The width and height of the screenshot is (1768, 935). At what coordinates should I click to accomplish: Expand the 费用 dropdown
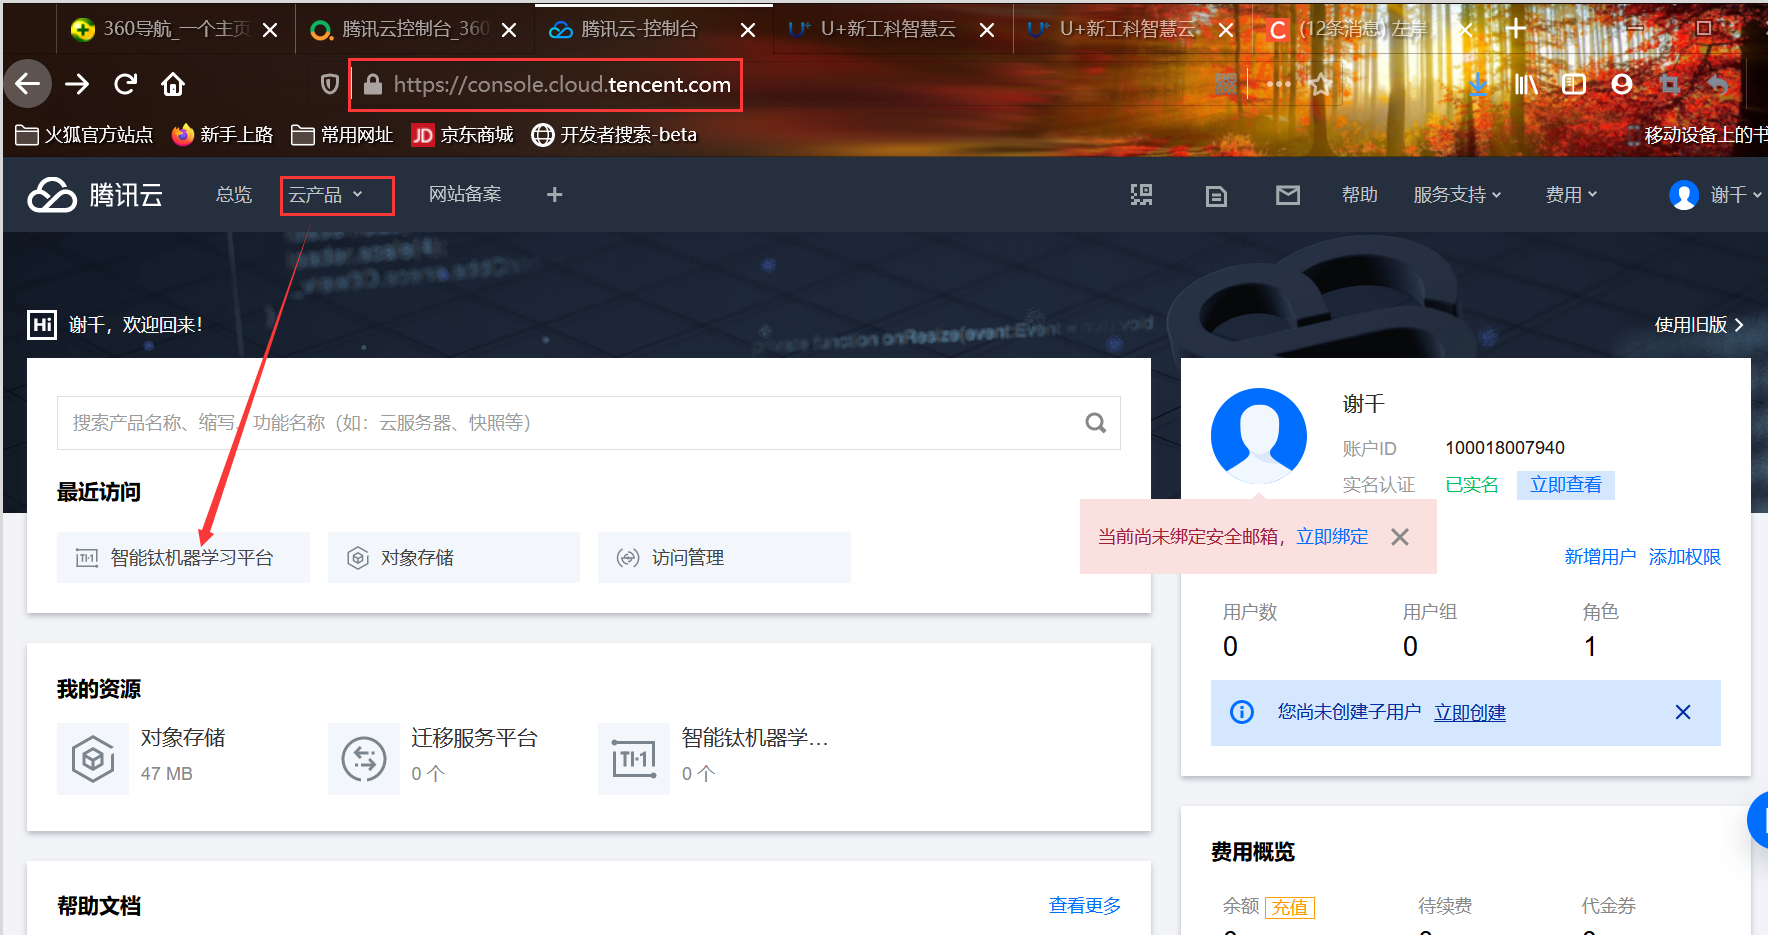[1571, 195]
